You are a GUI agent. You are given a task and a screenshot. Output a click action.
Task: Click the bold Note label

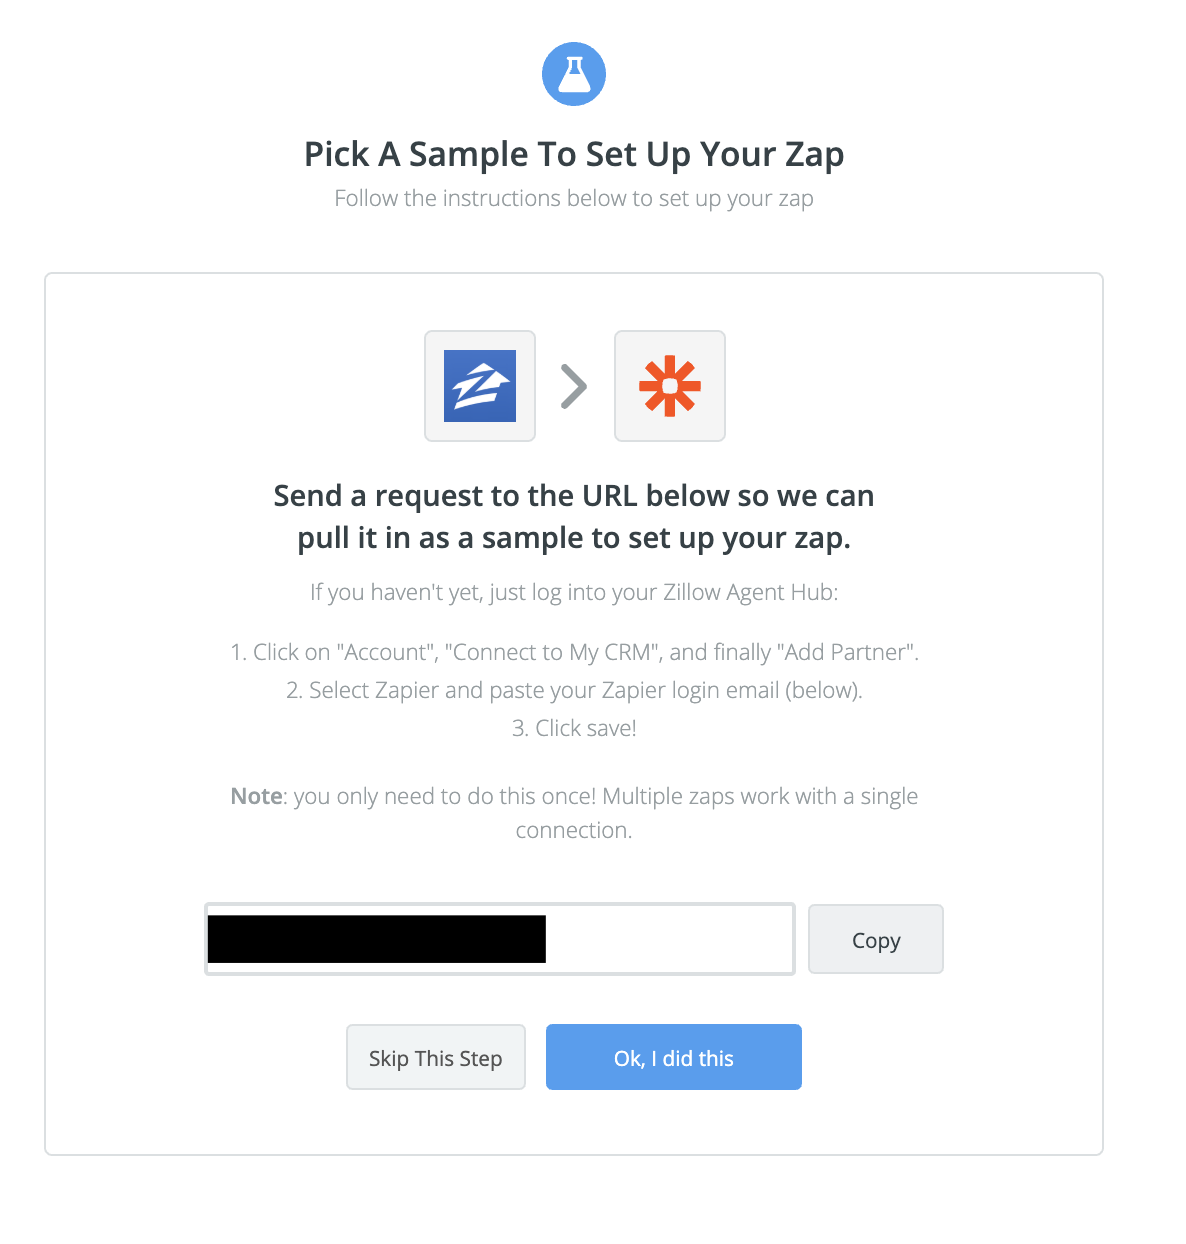point(257,796)
